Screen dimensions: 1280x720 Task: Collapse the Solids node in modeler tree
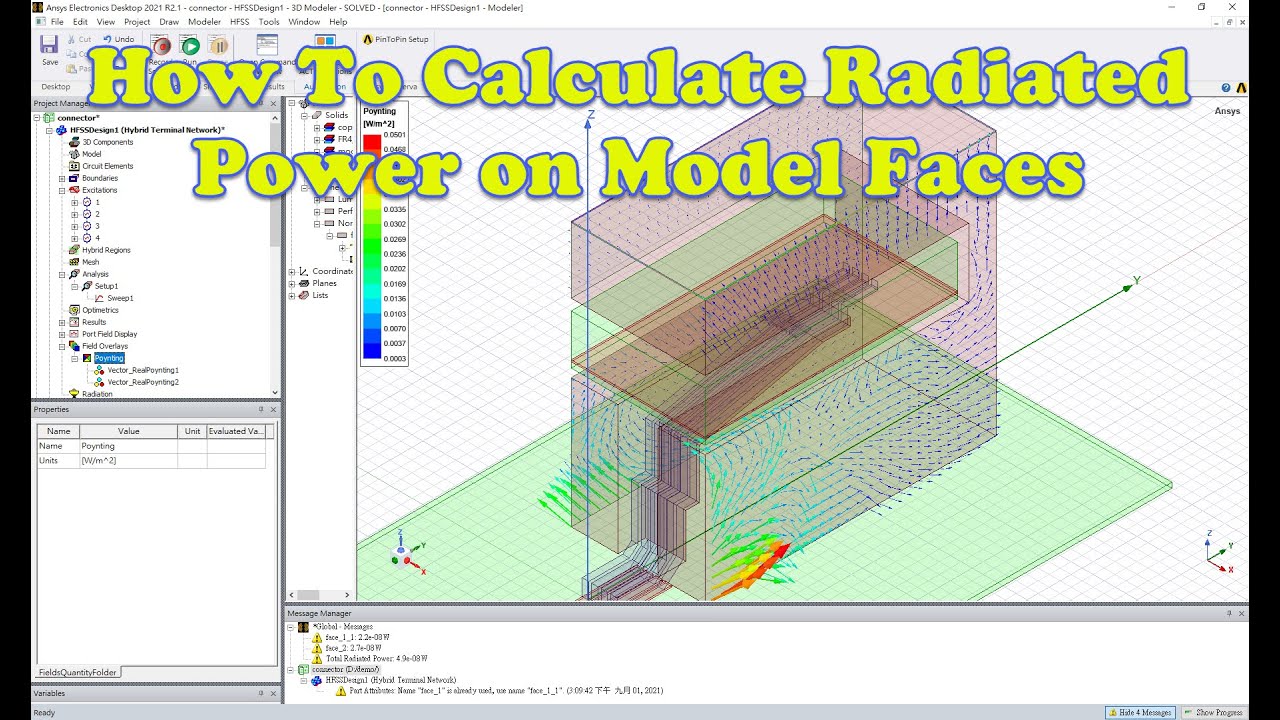click(304, 115)
